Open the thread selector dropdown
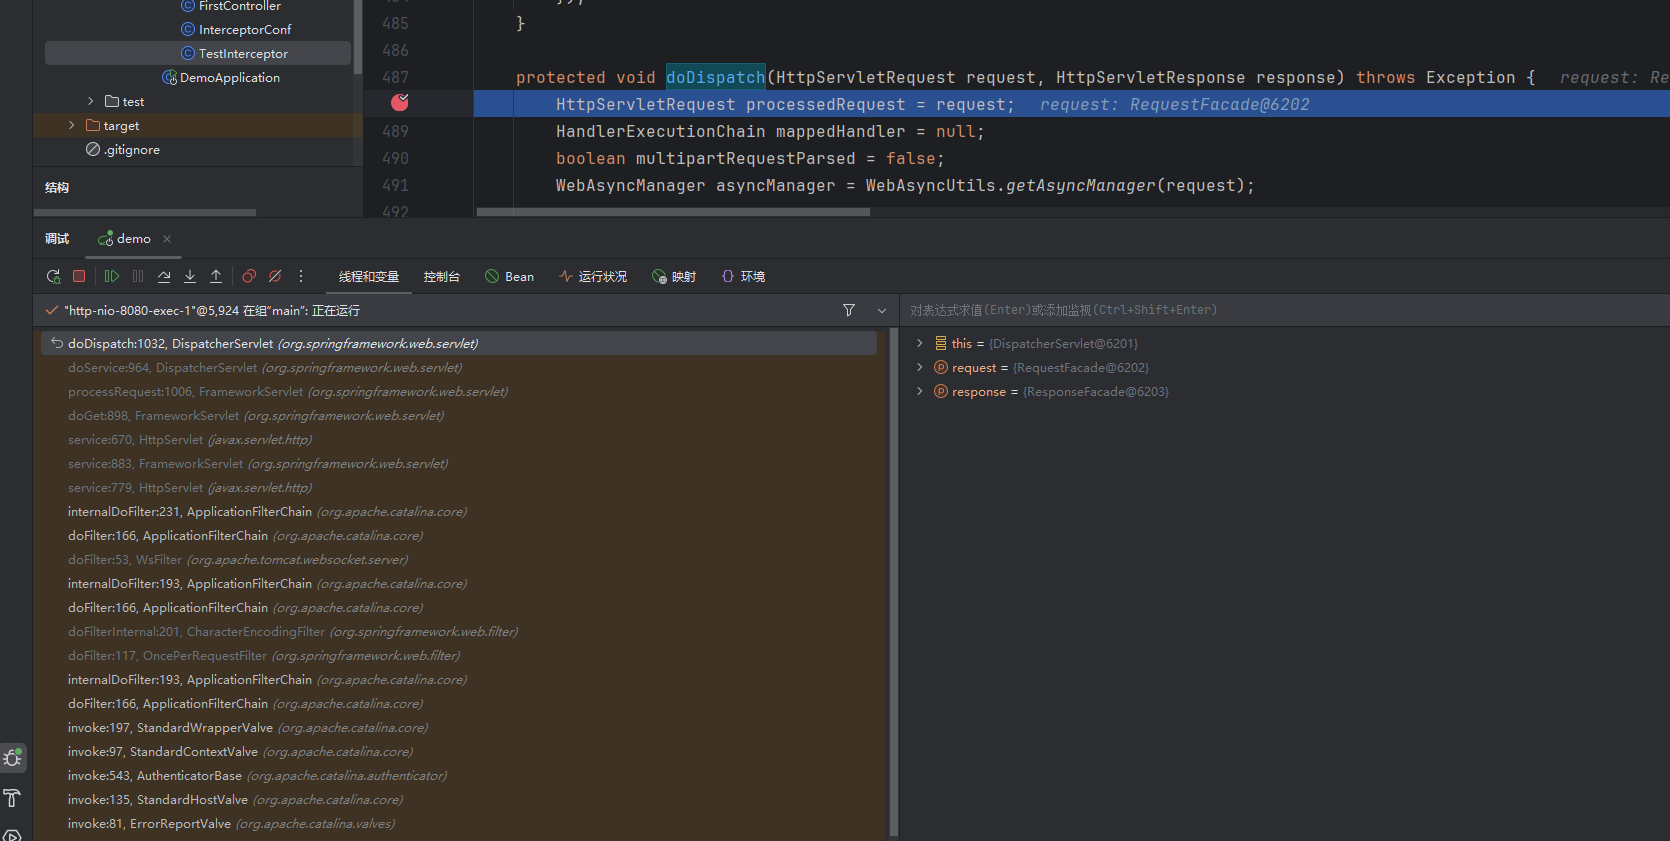 882,311
